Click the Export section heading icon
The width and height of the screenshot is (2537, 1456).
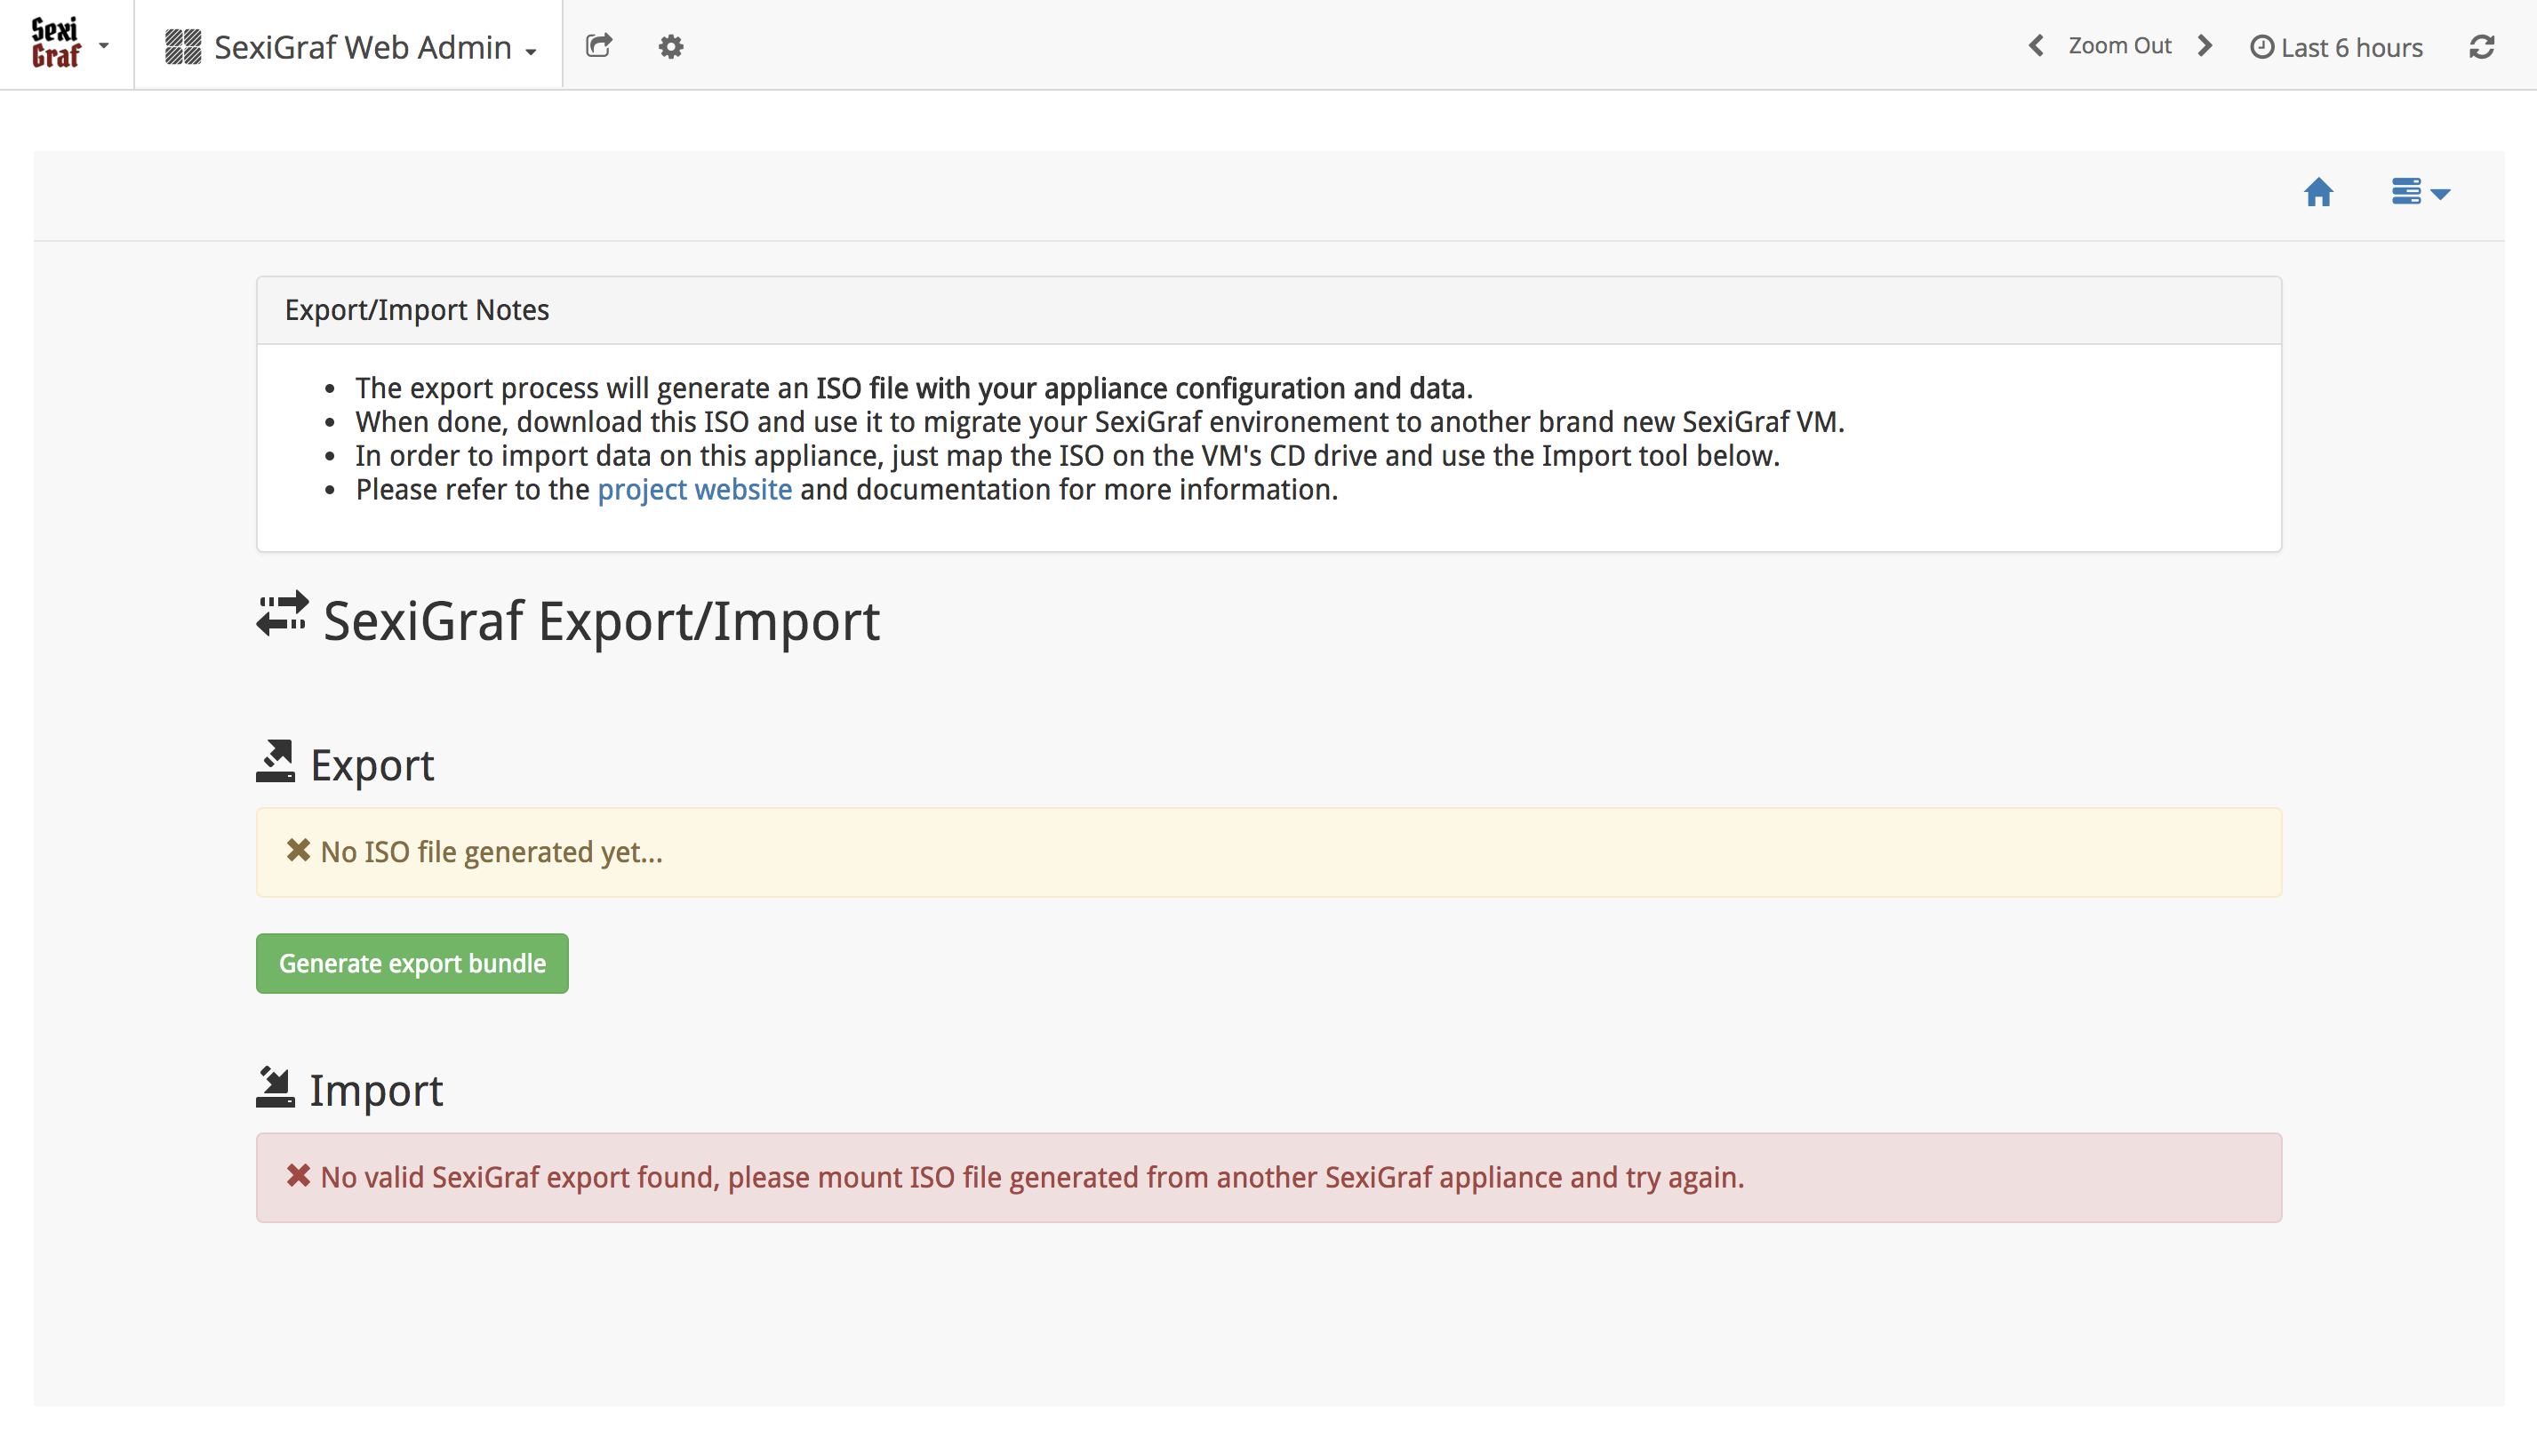(x=275, y=763)
